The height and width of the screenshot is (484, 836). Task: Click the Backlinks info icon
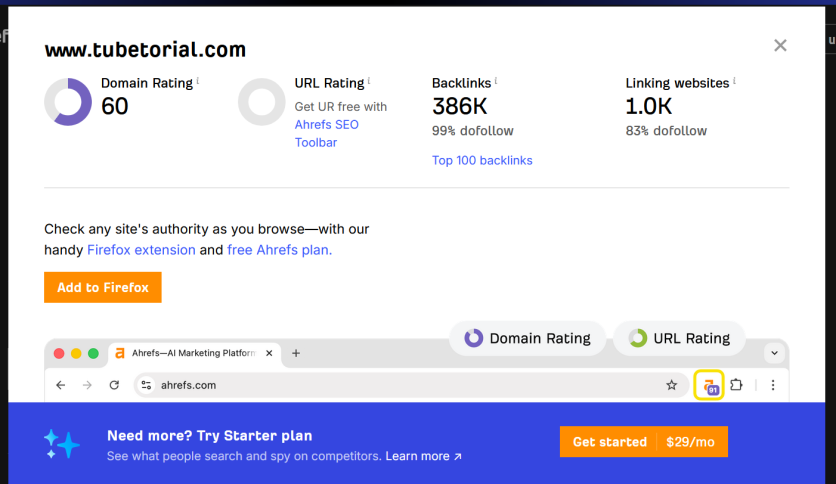coord(496,80)
